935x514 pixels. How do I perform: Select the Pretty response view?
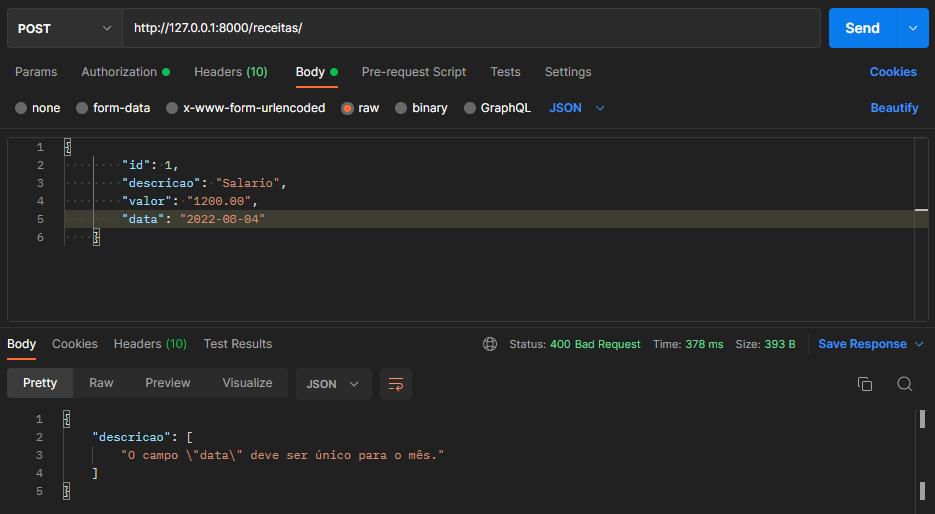(x=40, y=383)
